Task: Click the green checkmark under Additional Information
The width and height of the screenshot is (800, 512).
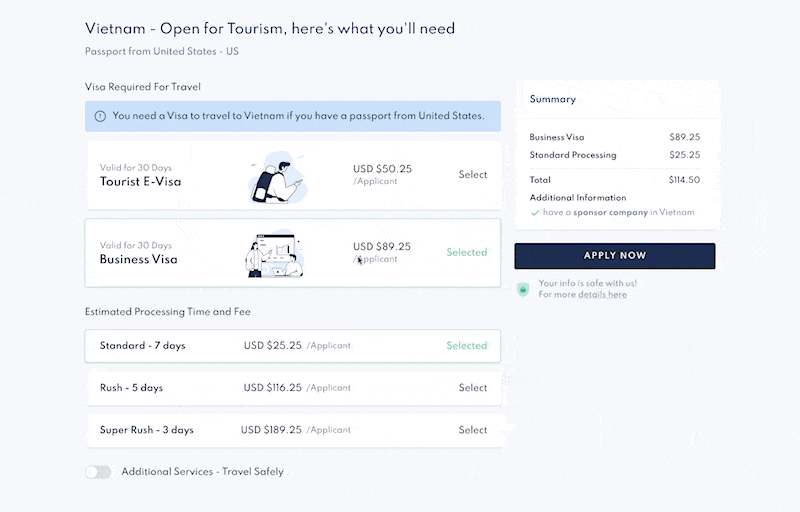Action: pos(534,212)
